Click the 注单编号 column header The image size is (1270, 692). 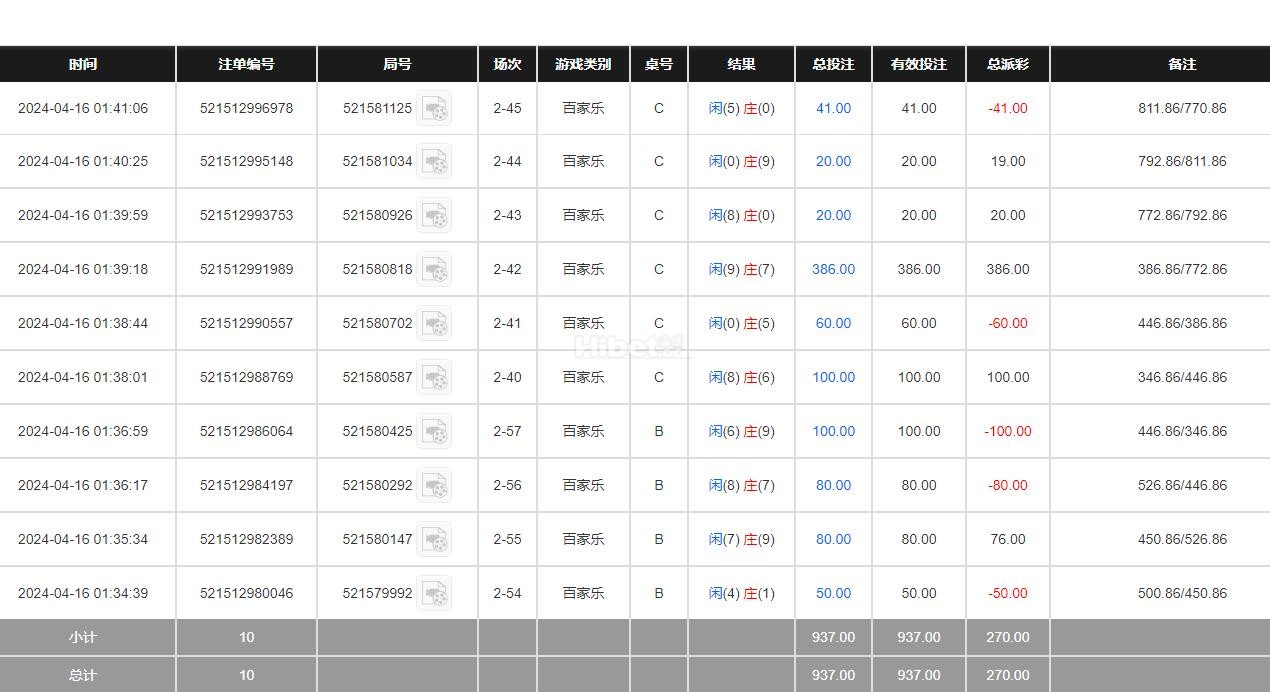[x=246, y=64]
